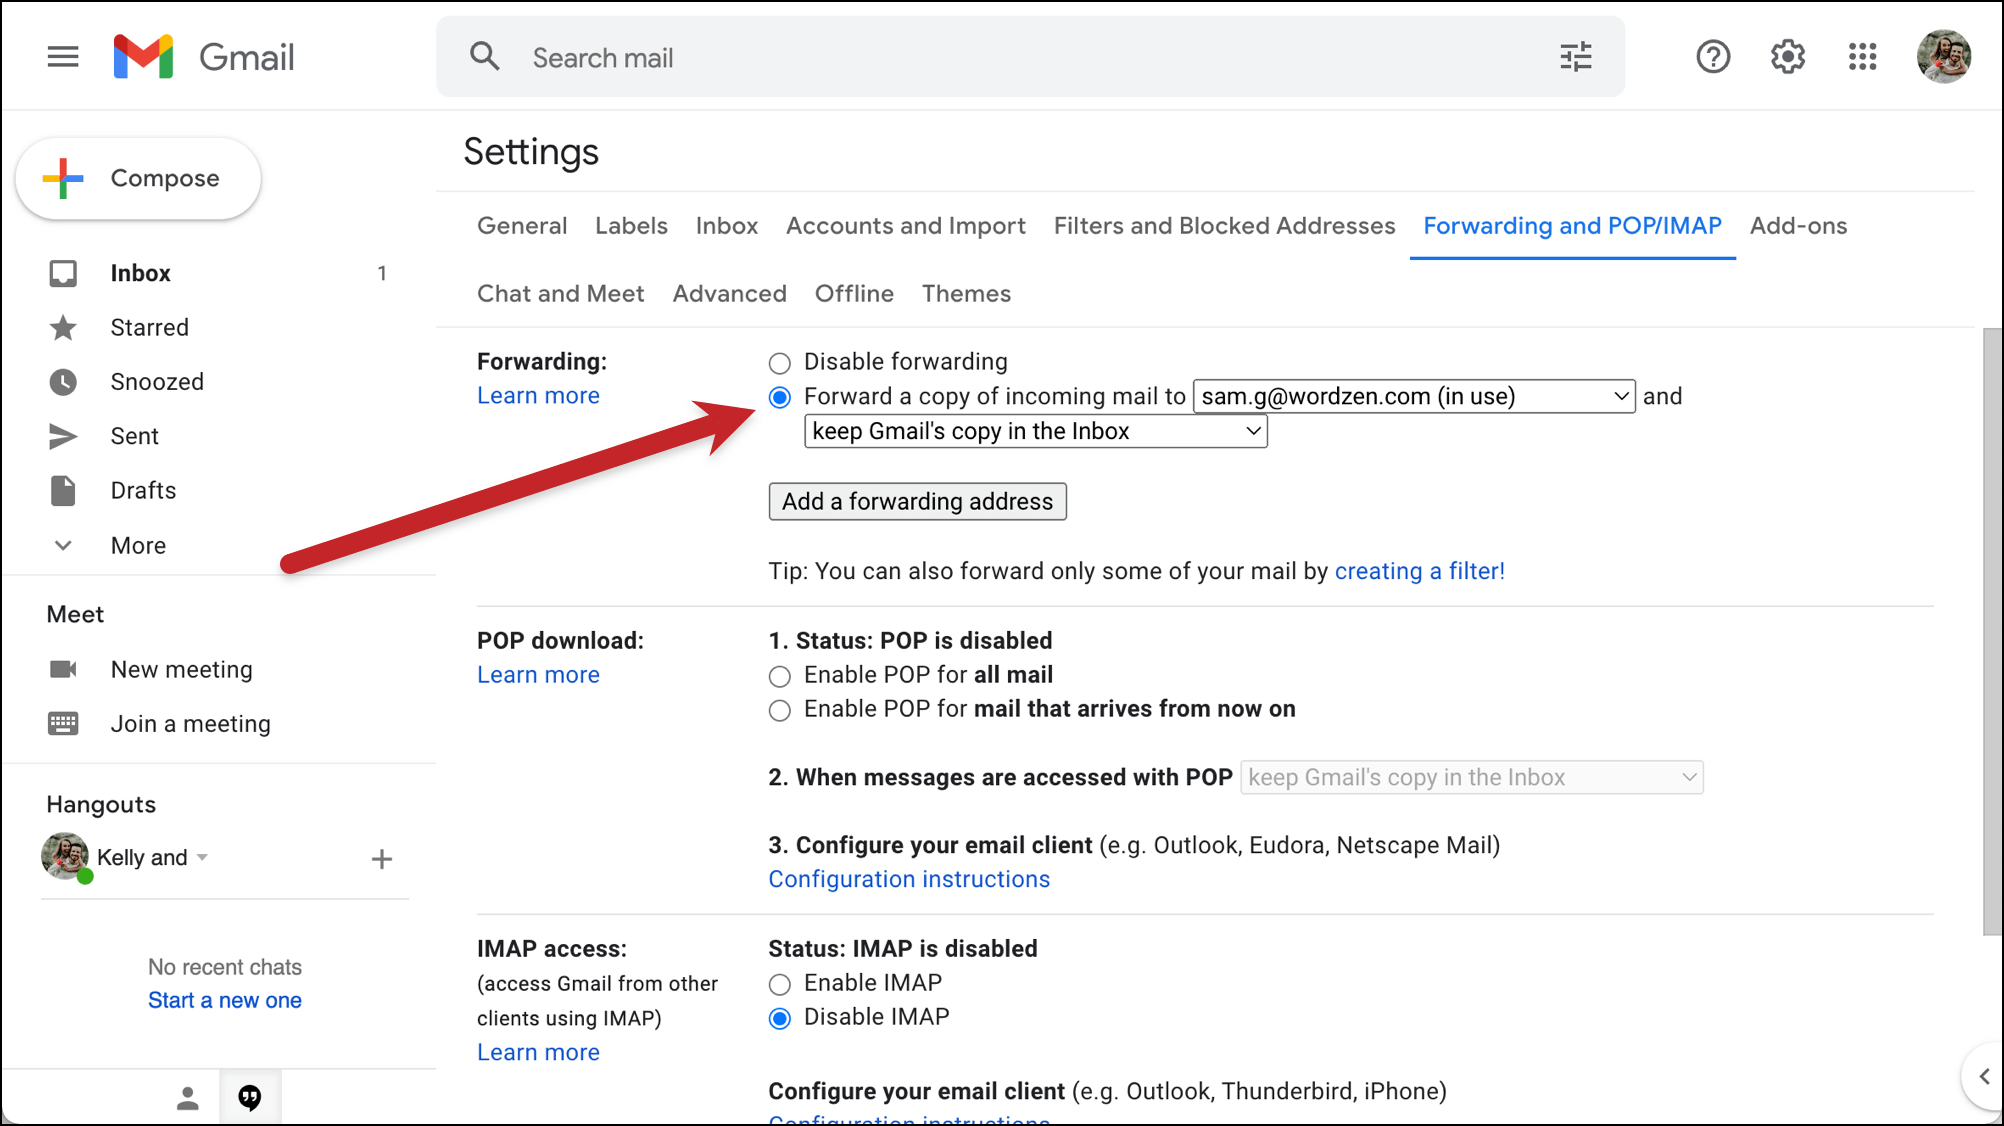Start a New meeting camera icon
Screen dimensions: 2004x1126
(x=63, y=669)
